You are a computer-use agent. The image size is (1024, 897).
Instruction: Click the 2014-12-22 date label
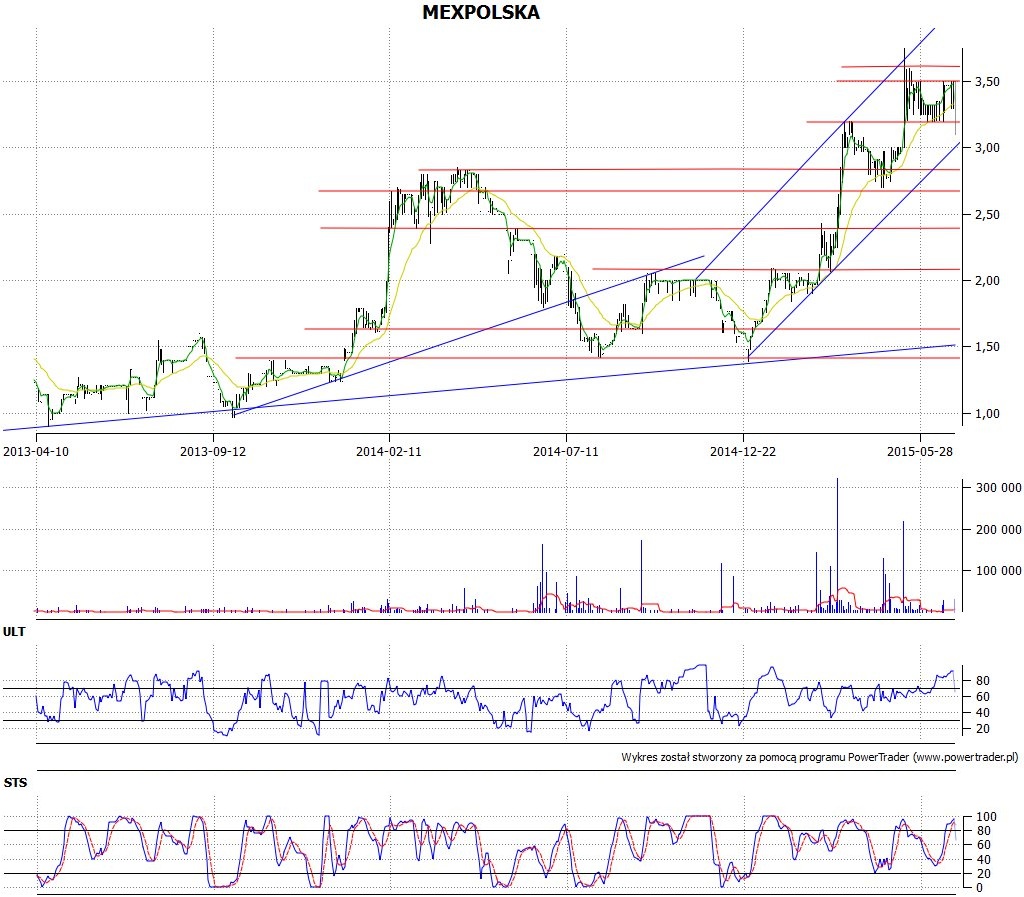tap(743, 451)
